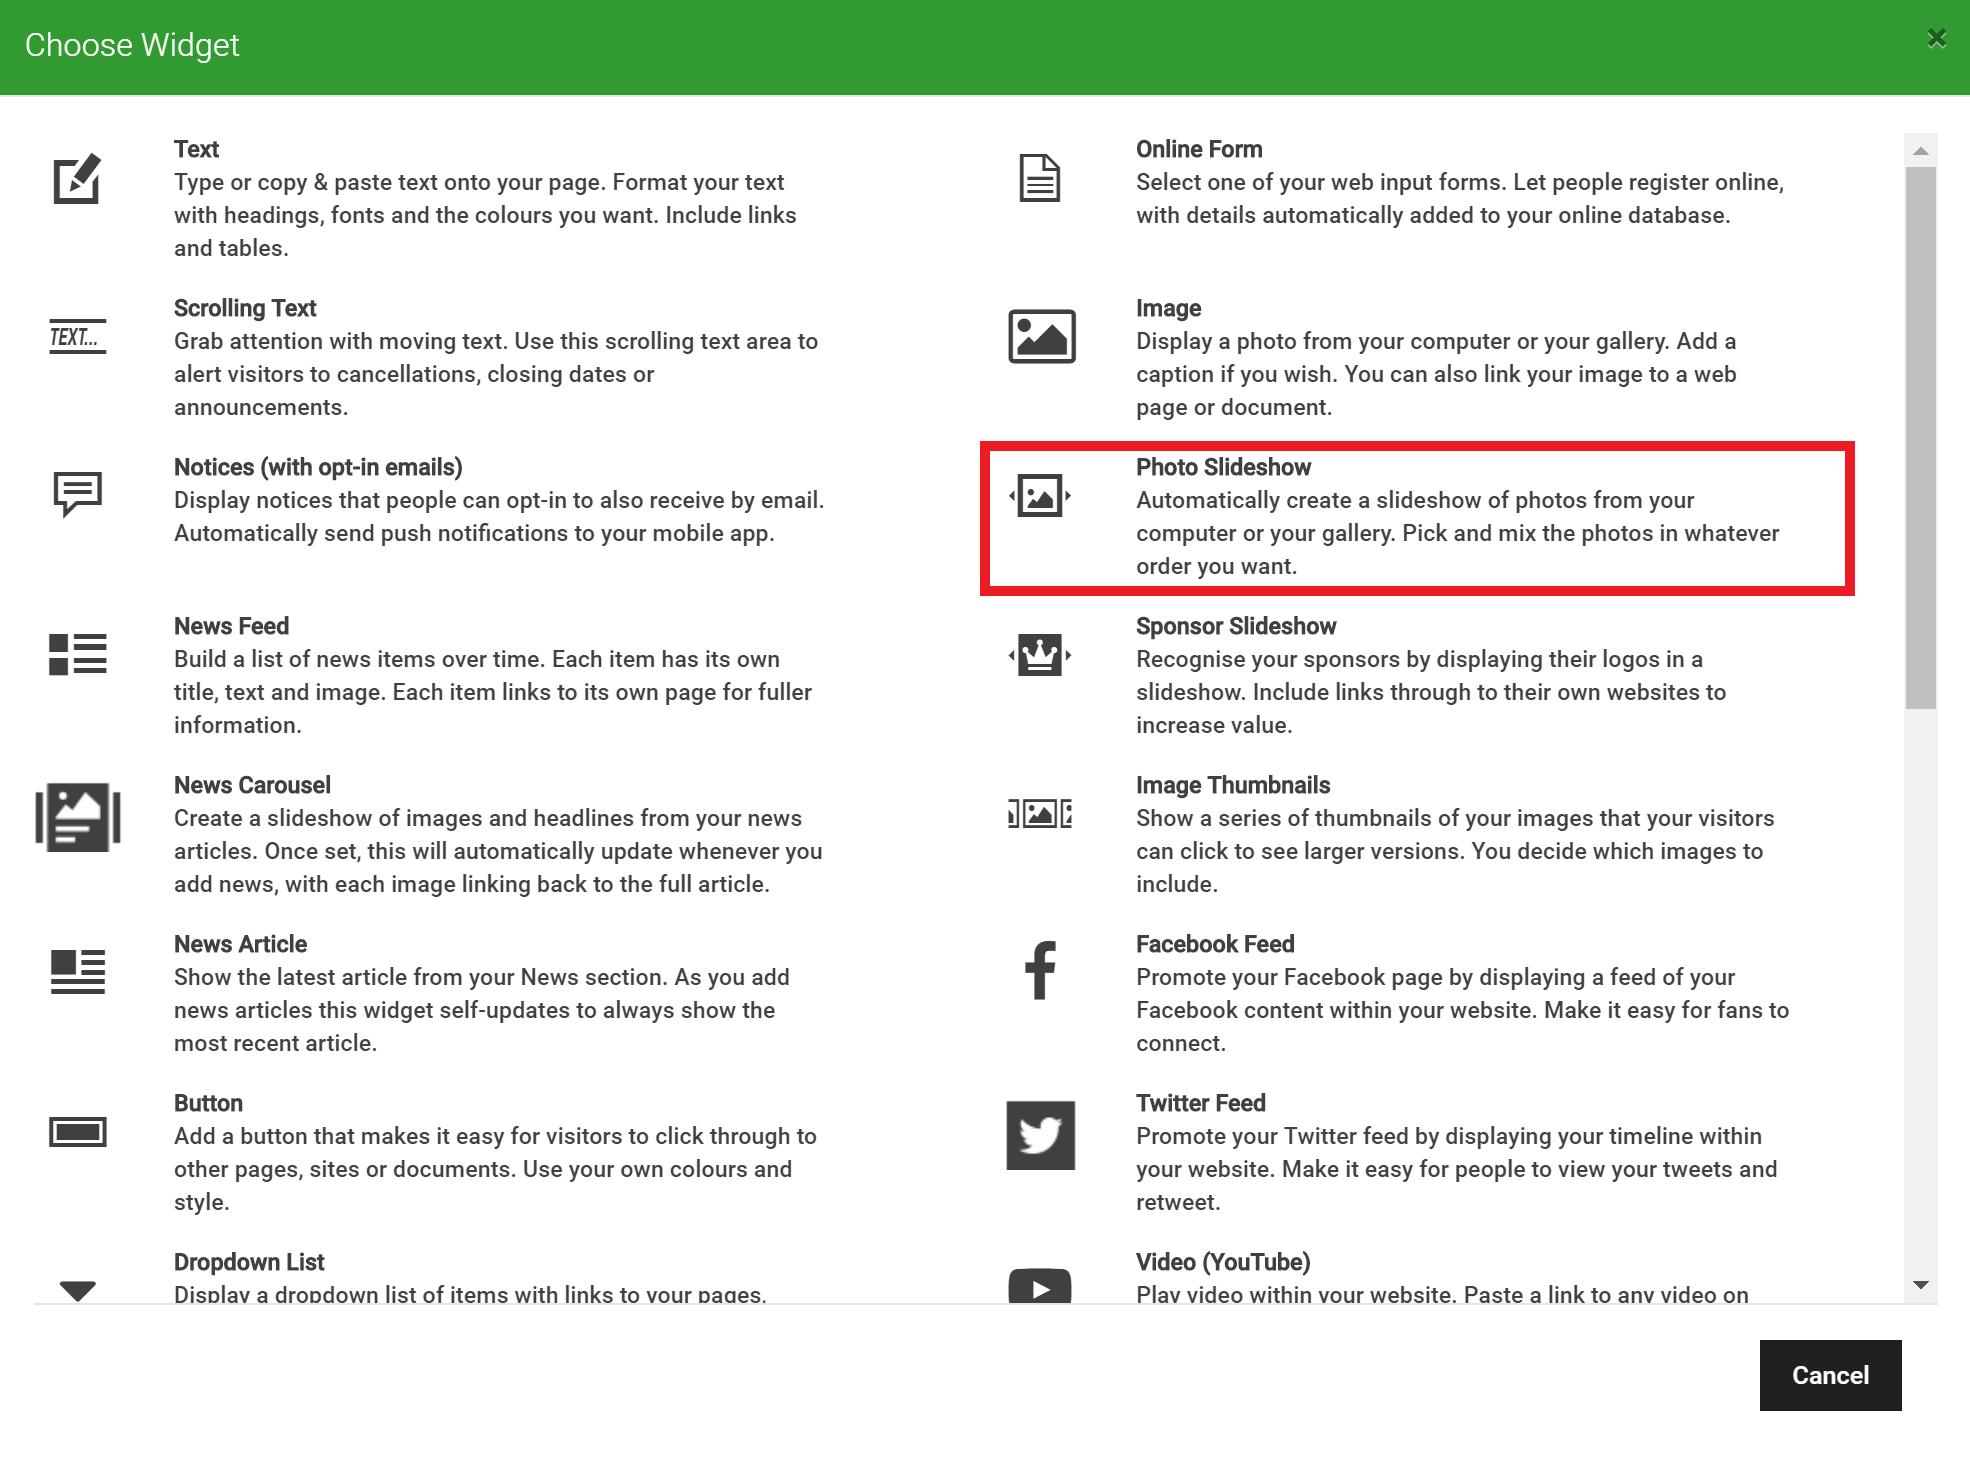The width and height of the screenshot is (1970, 1472).
Task: Select the Scrolling Text widget icon
Action: (x=77, y=337)
